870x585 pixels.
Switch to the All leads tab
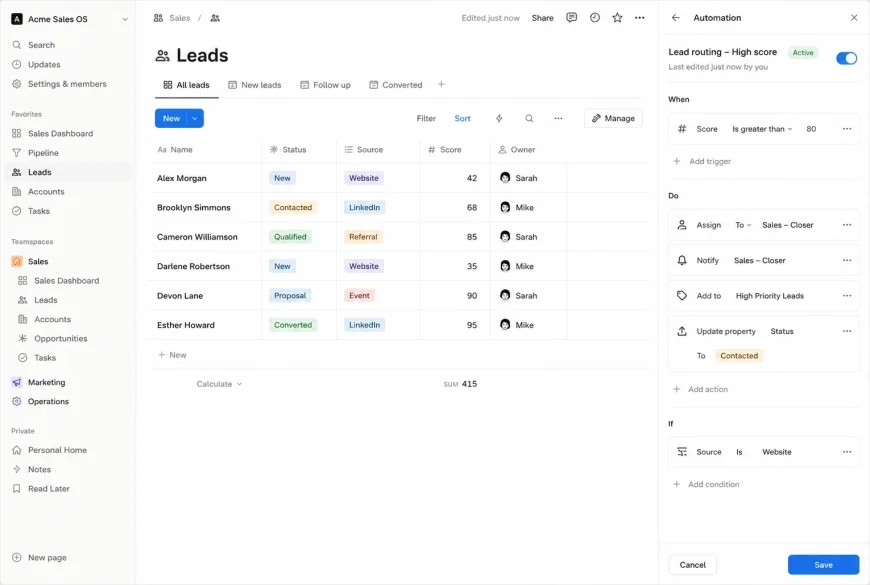pyautogui.click(x=186, y=85)
